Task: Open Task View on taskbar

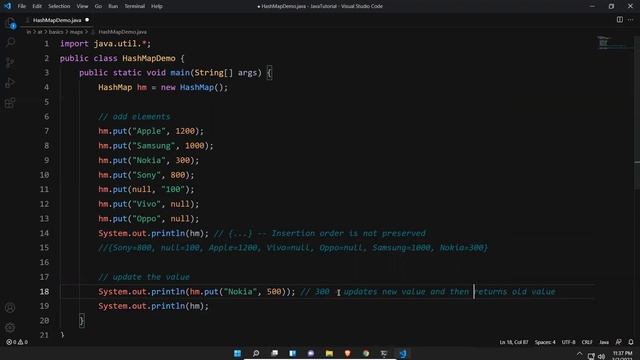Action: click(x=275, y=353)
